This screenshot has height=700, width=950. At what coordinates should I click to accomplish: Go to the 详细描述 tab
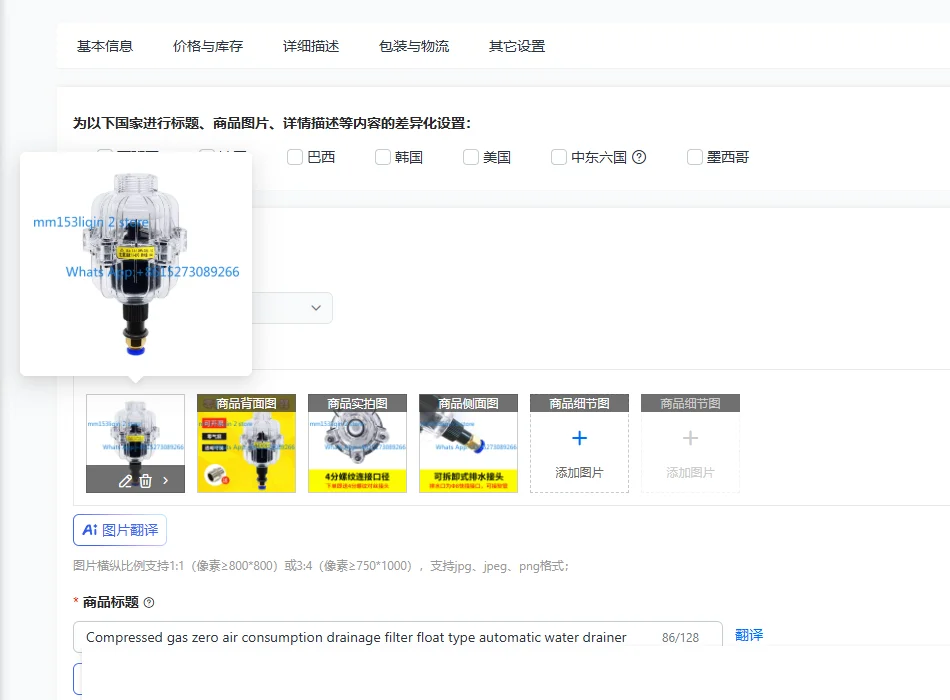[x=311, y=46]
